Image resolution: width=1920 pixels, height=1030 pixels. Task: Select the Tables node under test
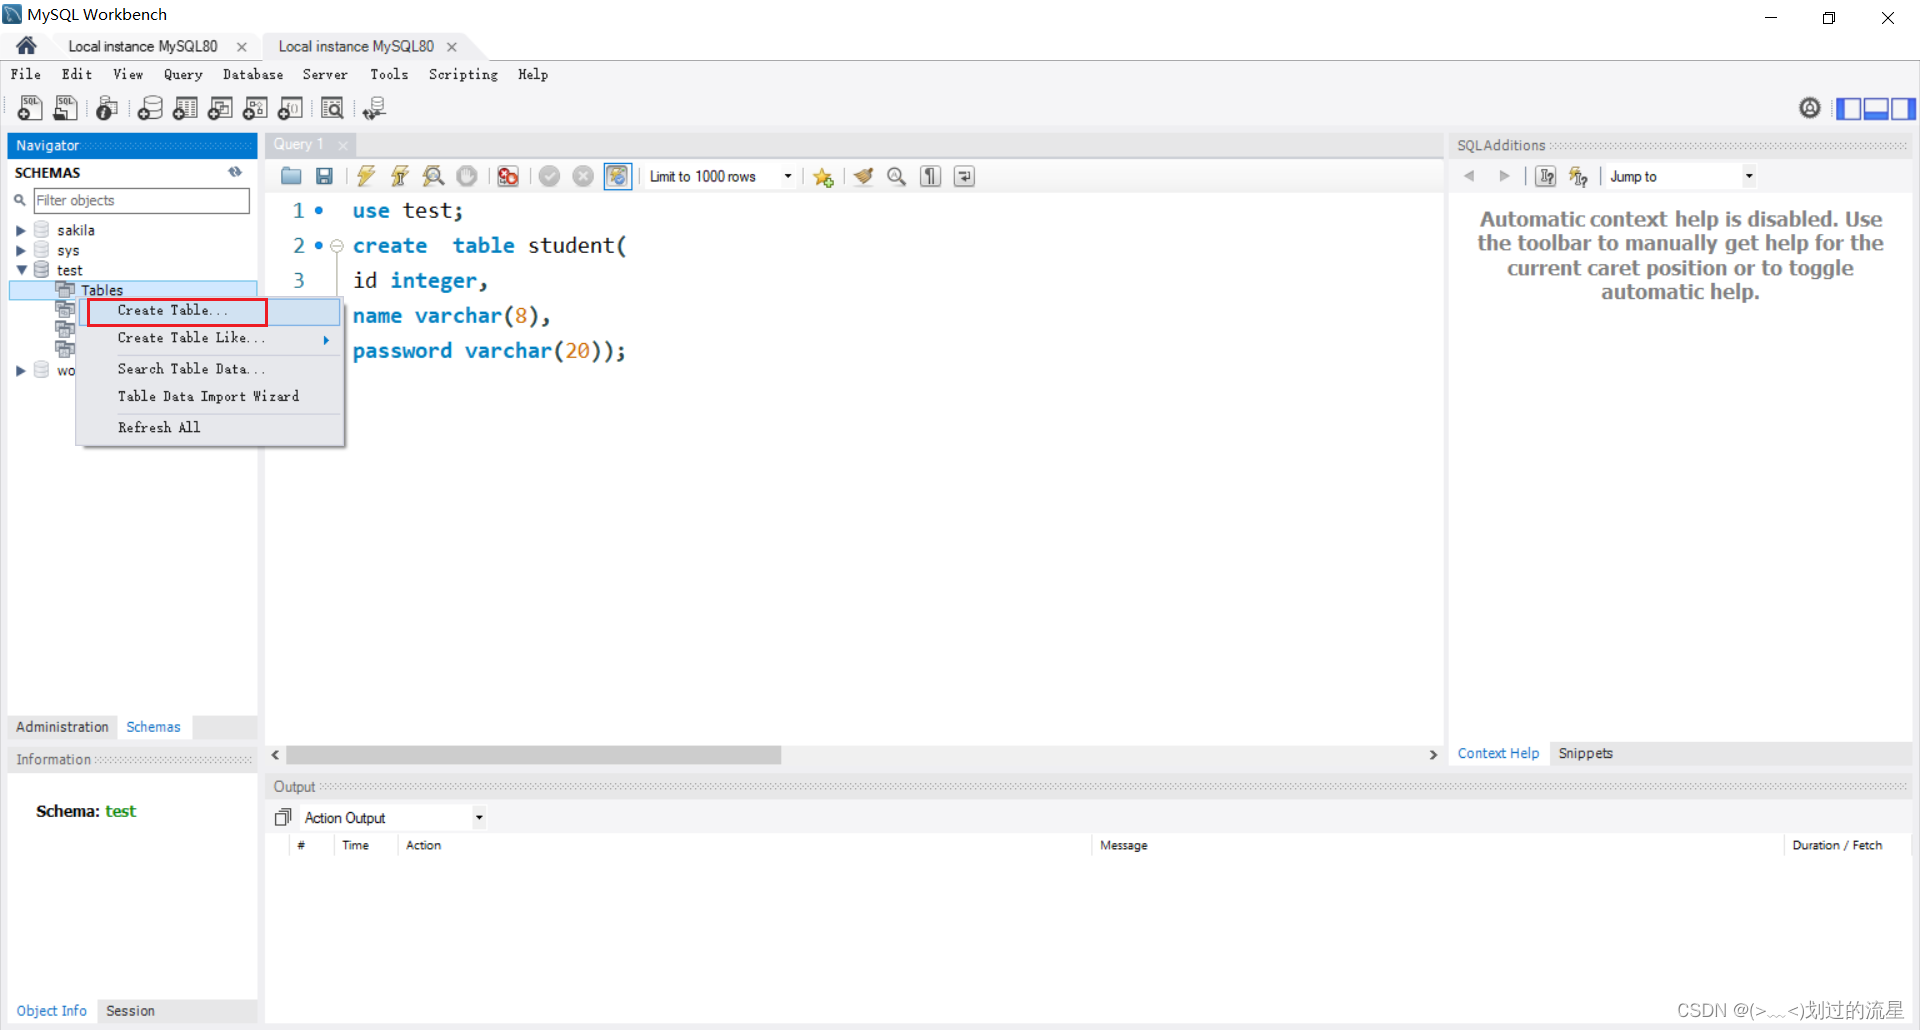(x=102, y=290)
